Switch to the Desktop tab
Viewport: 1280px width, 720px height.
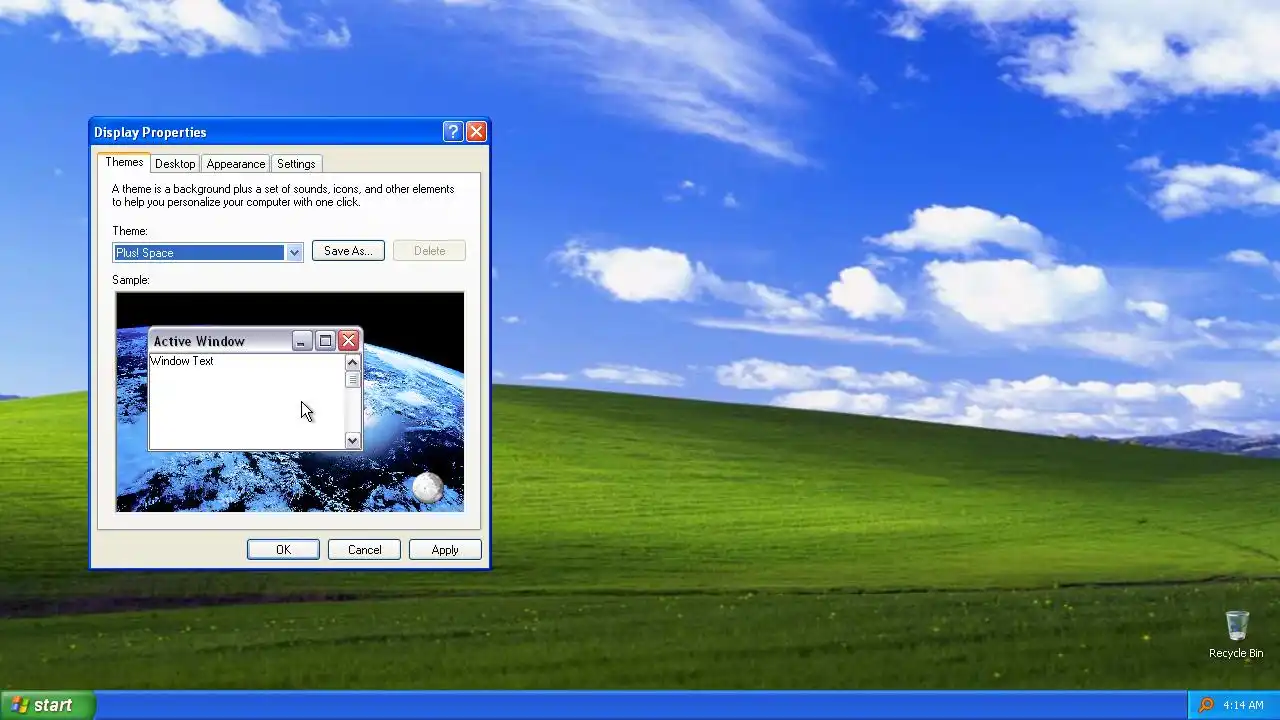pos(175,164)
